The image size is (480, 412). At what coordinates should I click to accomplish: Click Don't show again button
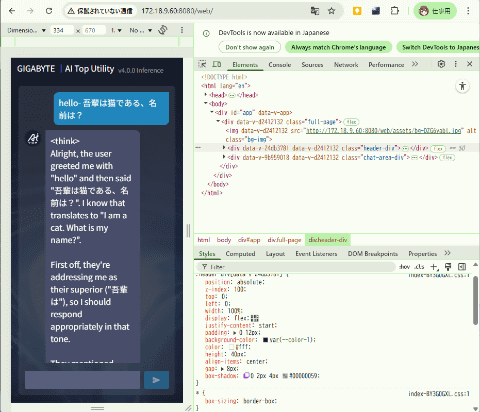point(250,47)
